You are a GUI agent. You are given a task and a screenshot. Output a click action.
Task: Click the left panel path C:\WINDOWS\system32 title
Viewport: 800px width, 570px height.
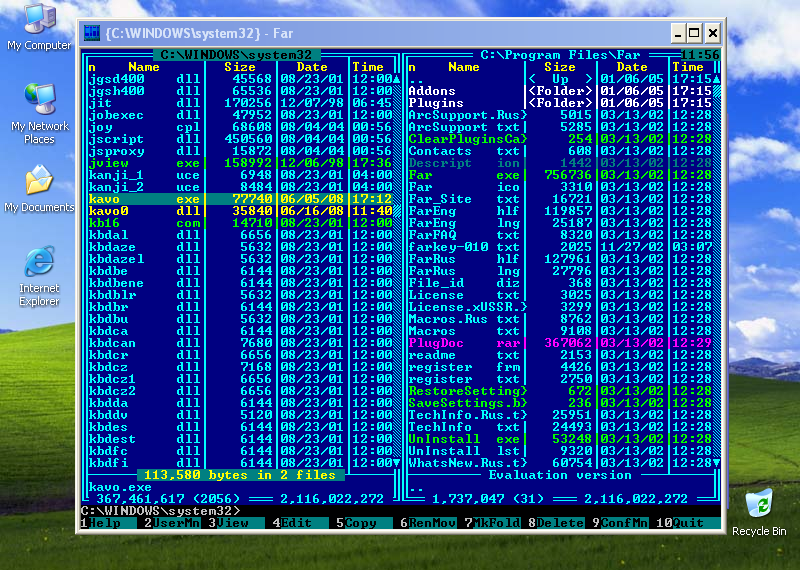pyautogui.click(x=236, y=55)
